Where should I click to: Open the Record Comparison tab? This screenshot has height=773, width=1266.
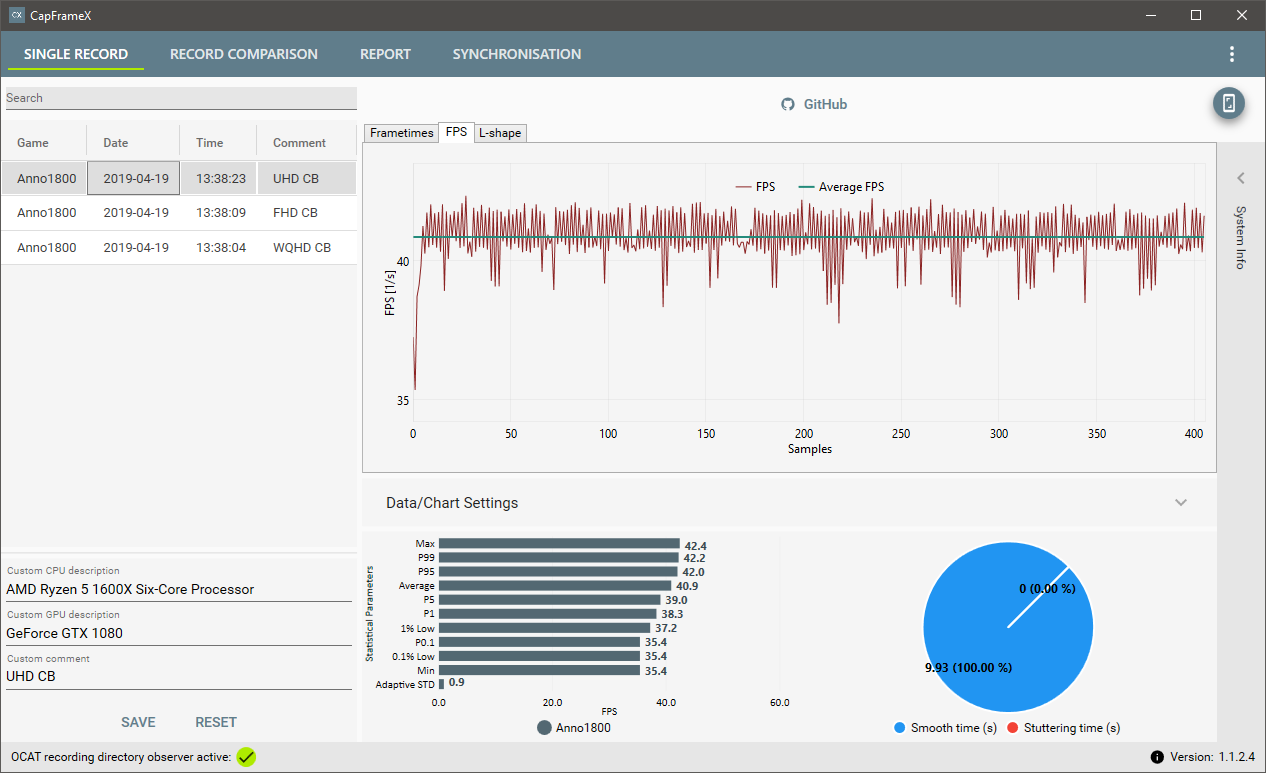244,54
